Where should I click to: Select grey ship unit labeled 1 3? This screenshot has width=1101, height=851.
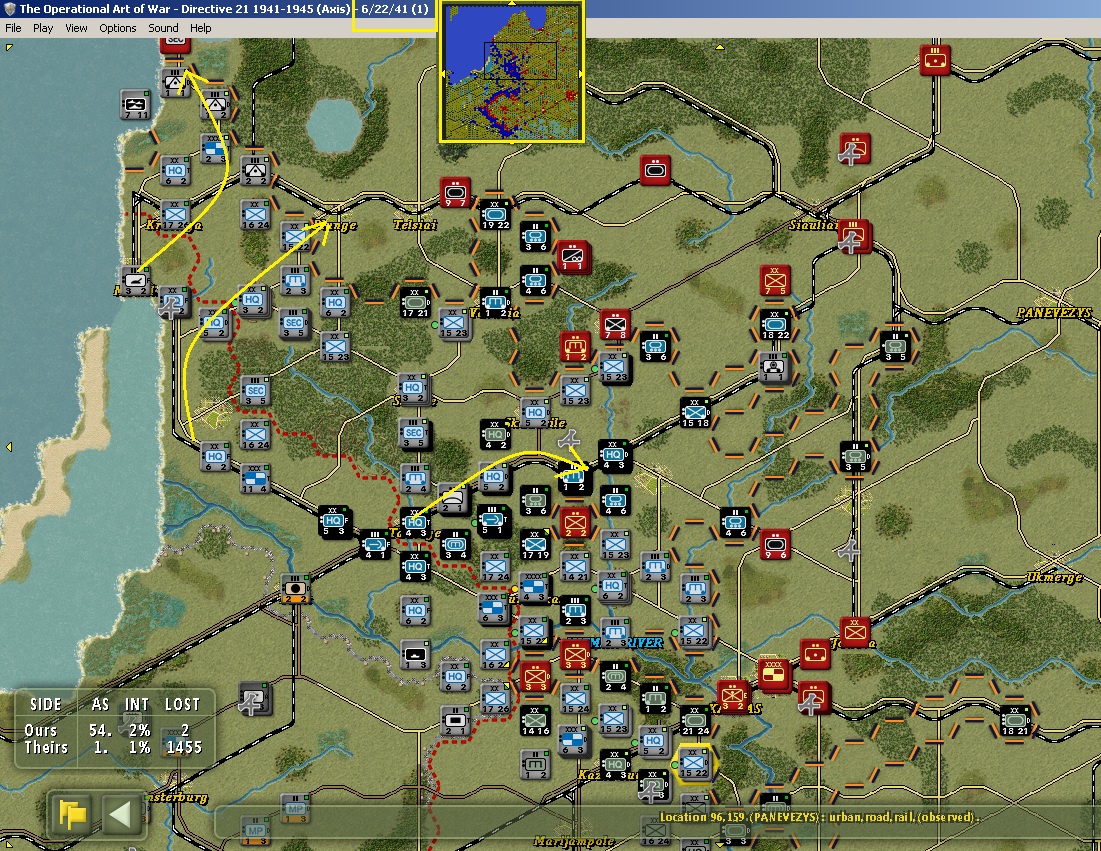click(414, 654)
